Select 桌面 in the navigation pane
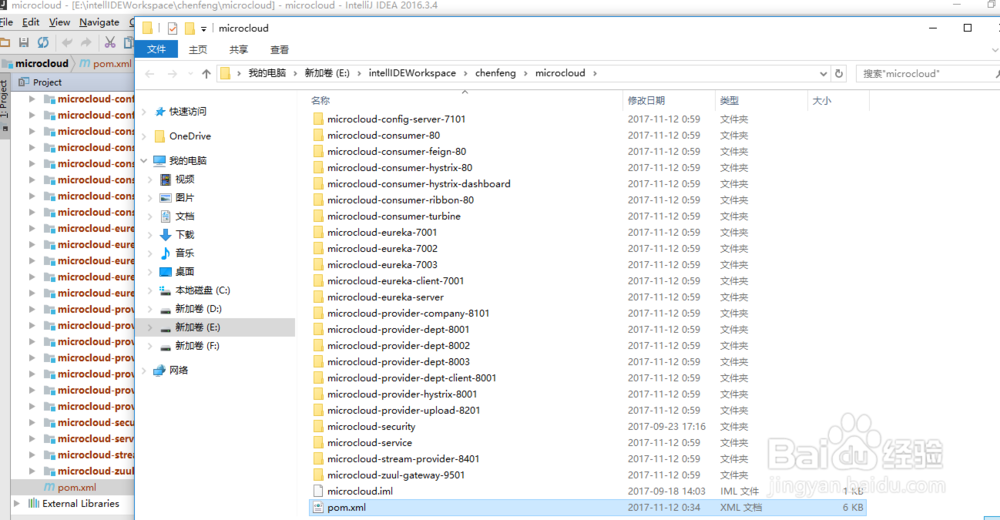Image resolution: width=1000 pixels, height=520 pixels. coord(177,272)
